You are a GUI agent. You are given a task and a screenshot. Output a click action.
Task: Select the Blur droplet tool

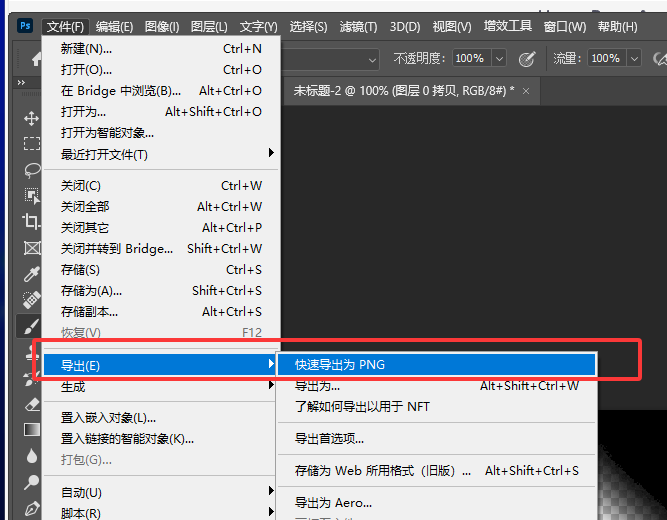tap(32, 456)
